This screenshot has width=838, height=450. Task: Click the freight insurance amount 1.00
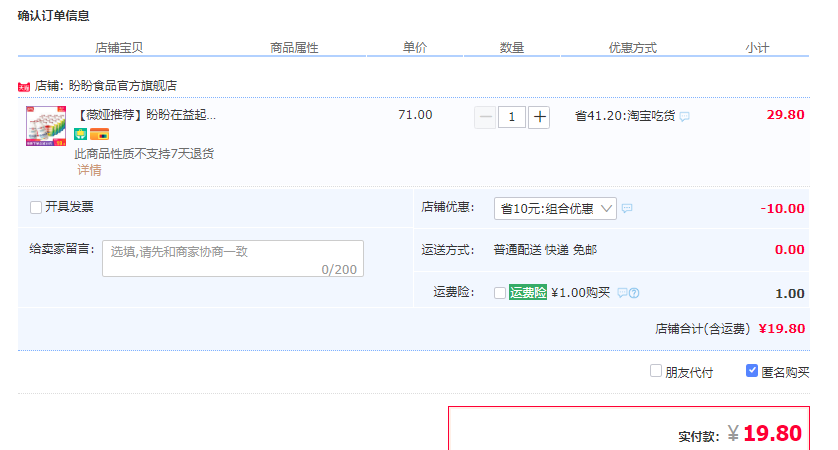790,293
